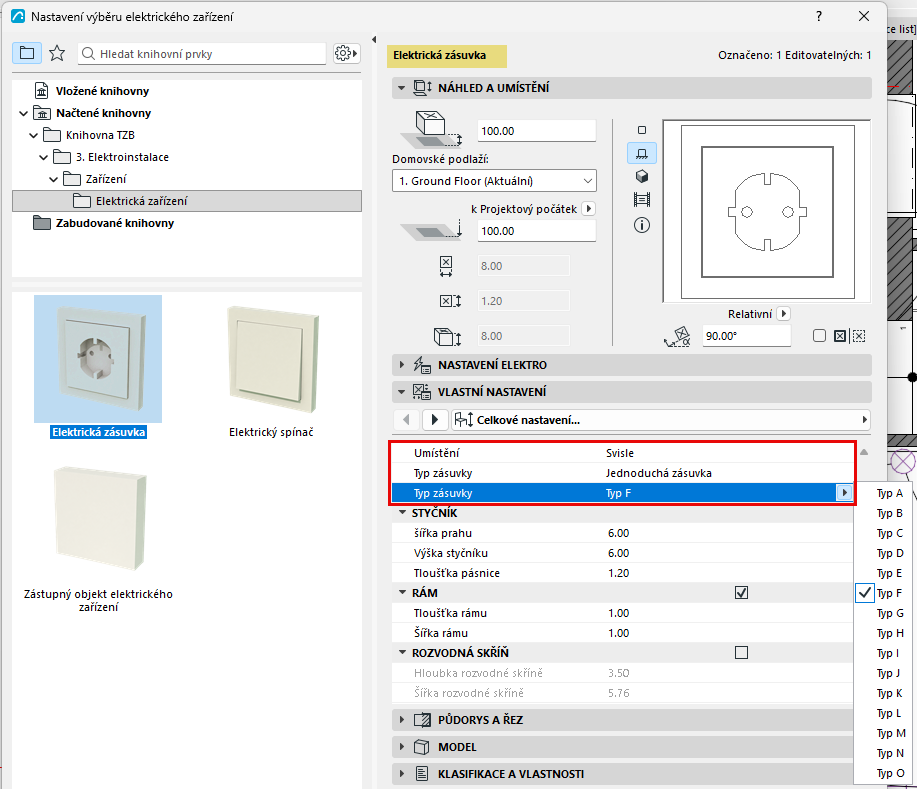Click the parameter list scroll-up arrow
The height and width of the screenshot is (789, 917).
point(864,452)
